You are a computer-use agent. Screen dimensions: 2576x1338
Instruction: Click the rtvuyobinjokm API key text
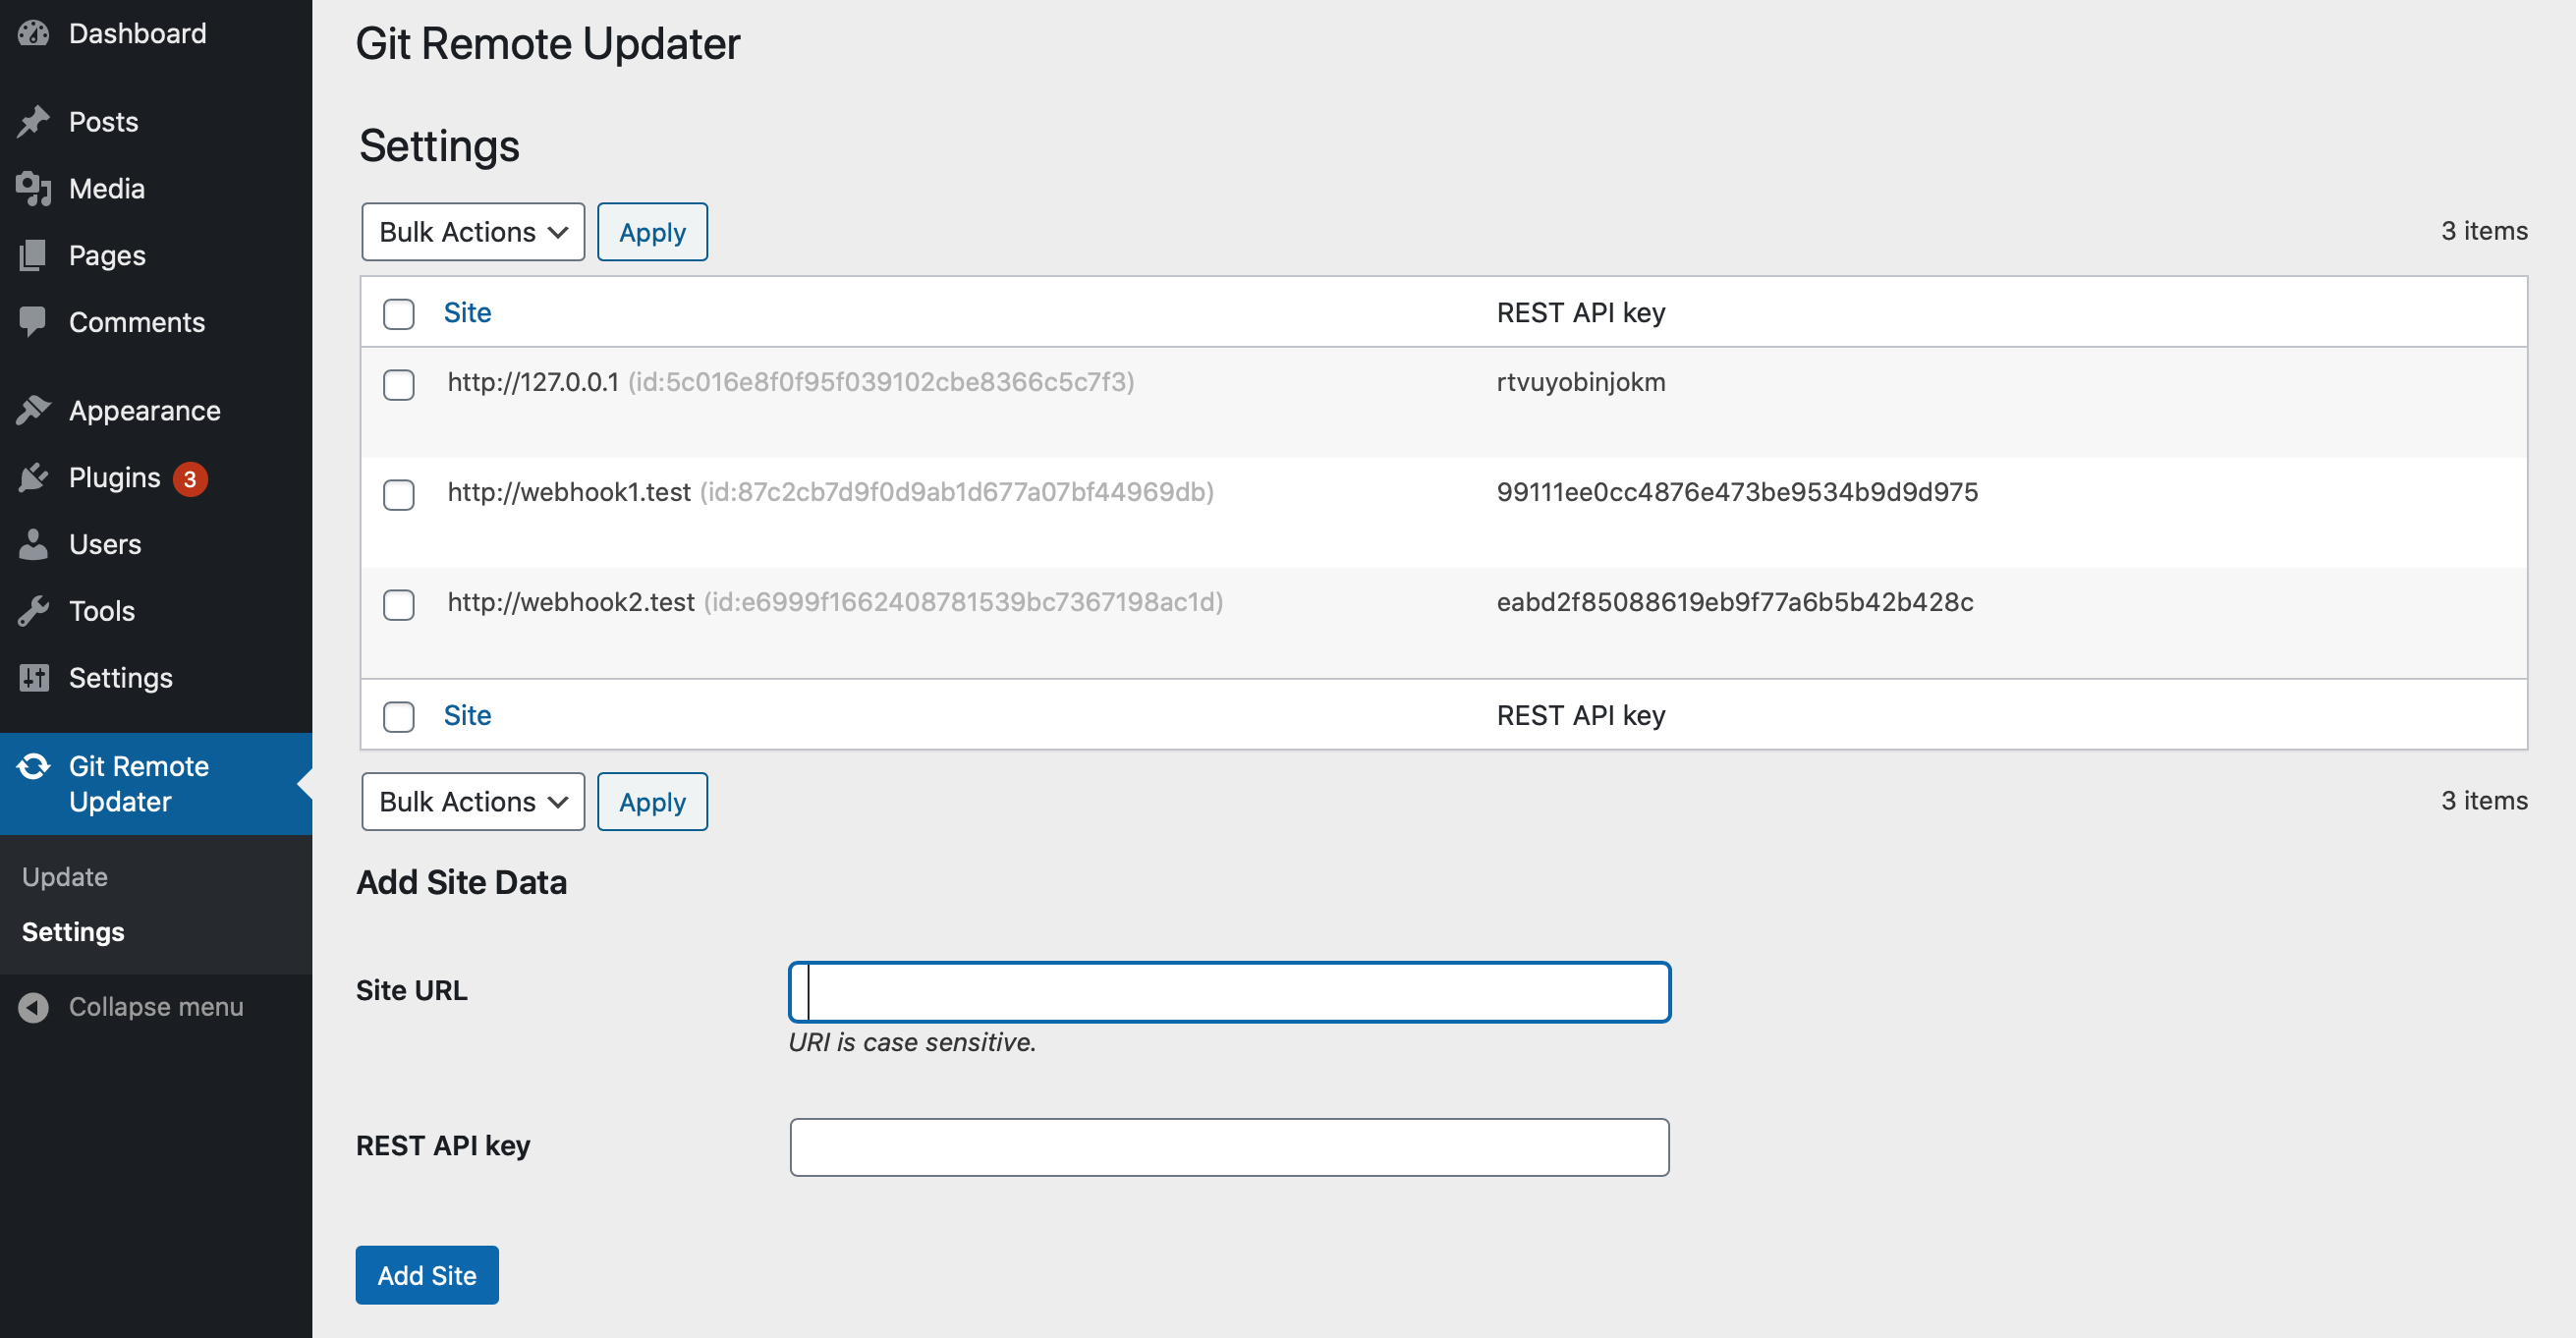point(1581,383)
